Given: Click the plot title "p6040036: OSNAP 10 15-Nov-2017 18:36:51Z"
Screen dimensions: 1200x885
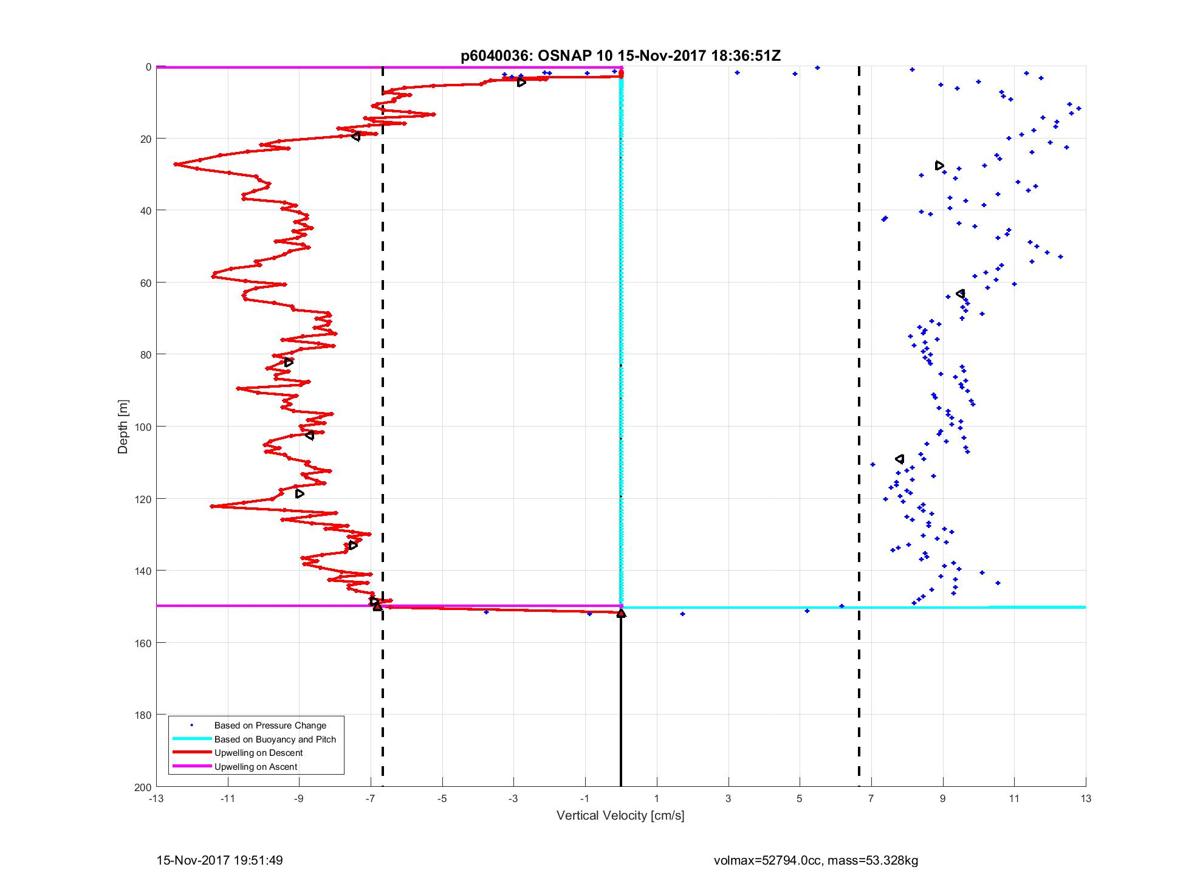Looking at the screenshot, I should click(620, 57).
